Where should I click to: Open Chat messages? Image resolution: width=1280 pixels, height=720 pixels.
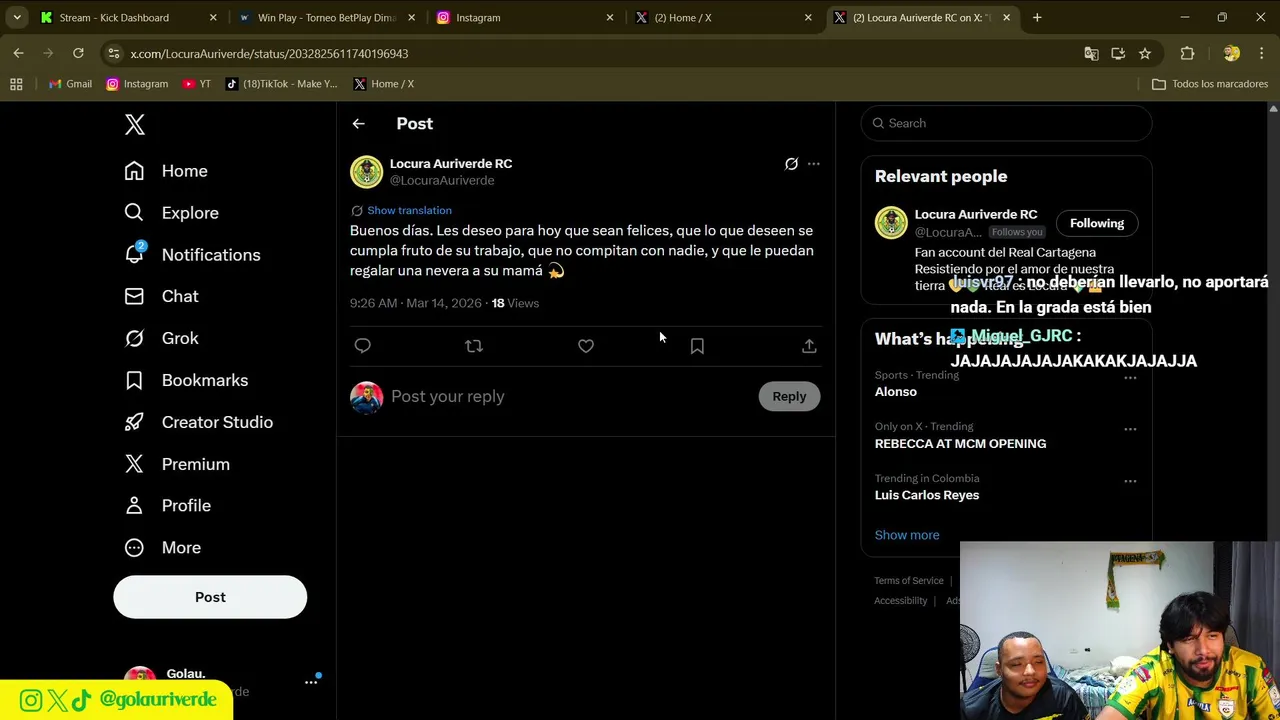[161, 296]
